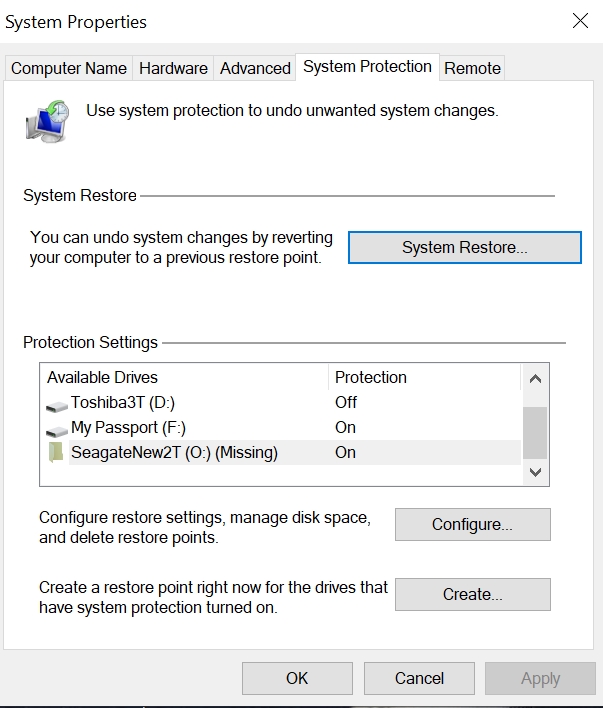Click the drive list scrollbar thumb
This screenshot has width=603, height=708.
[x=535, y=433]
